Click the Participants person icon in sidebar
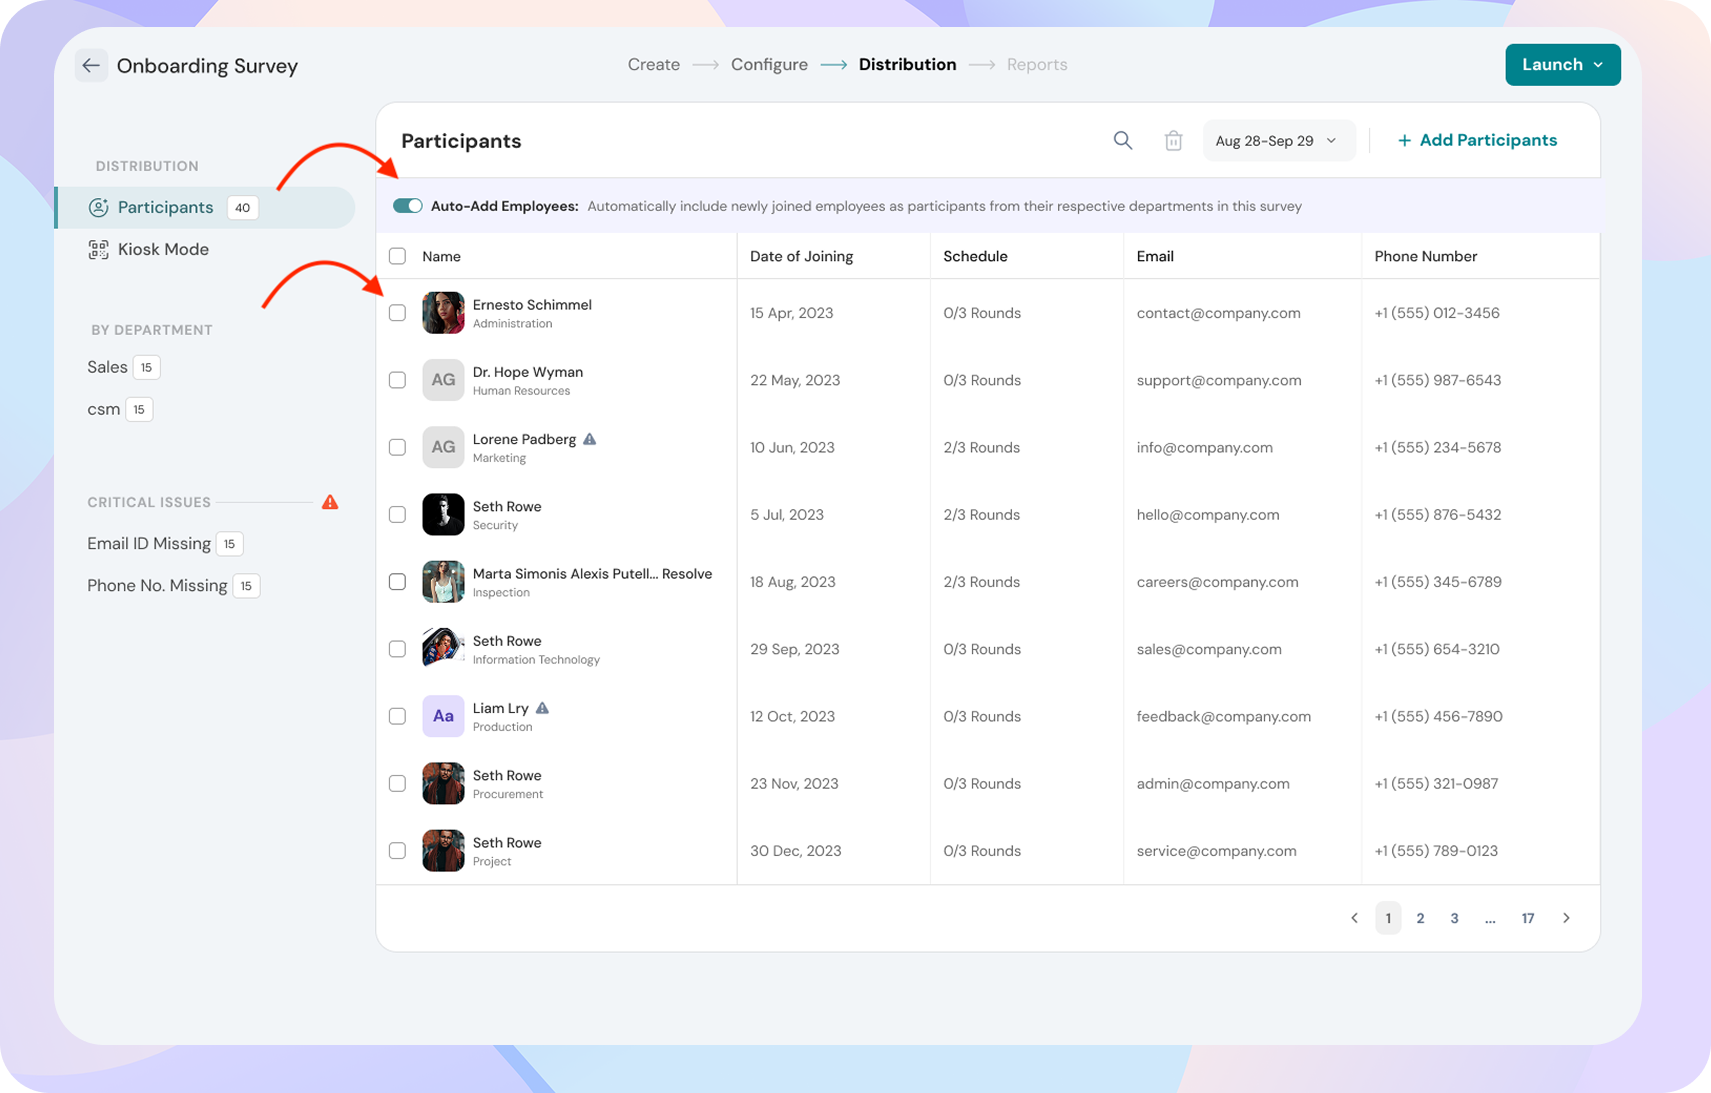The image size is (1711, 1093). click(98, 208)
